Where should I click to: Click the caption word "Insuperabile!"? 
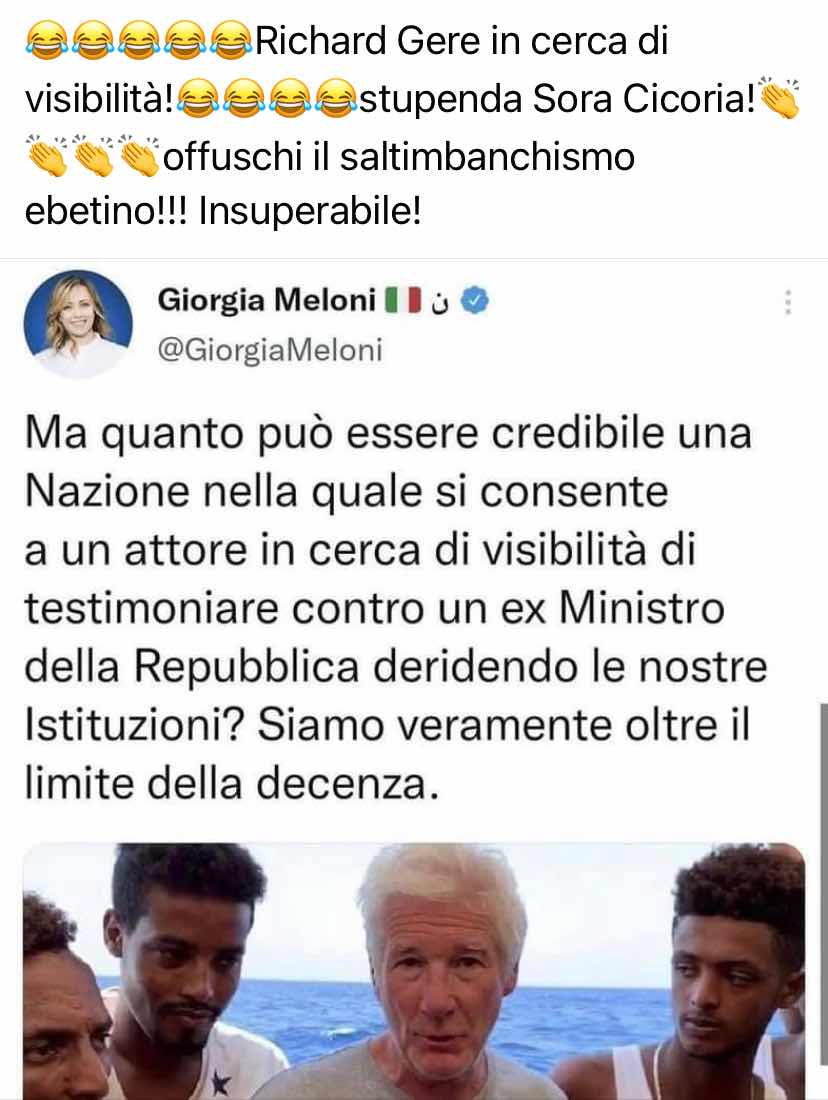(x=310, y=210)
